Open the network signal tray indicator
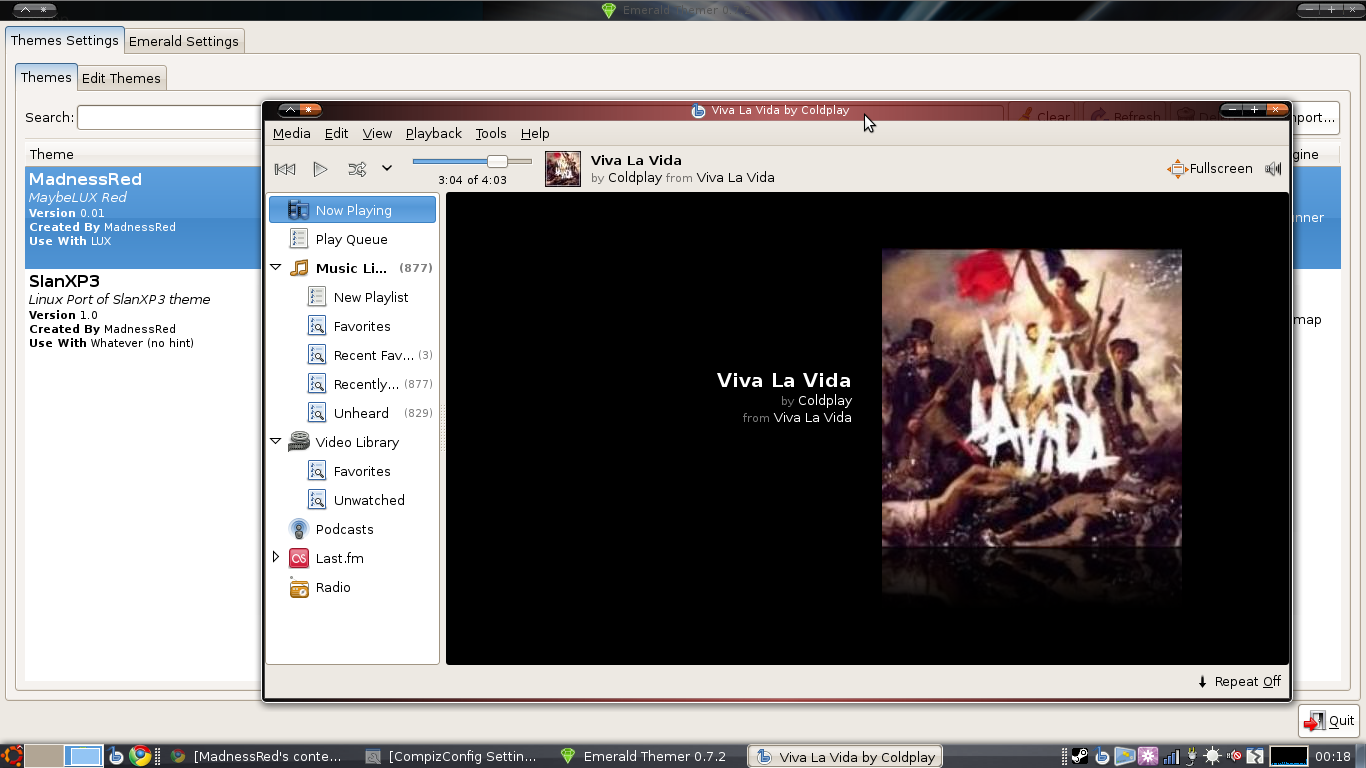This screenshot has height=768, width=1366. (x=1171, y=756)
